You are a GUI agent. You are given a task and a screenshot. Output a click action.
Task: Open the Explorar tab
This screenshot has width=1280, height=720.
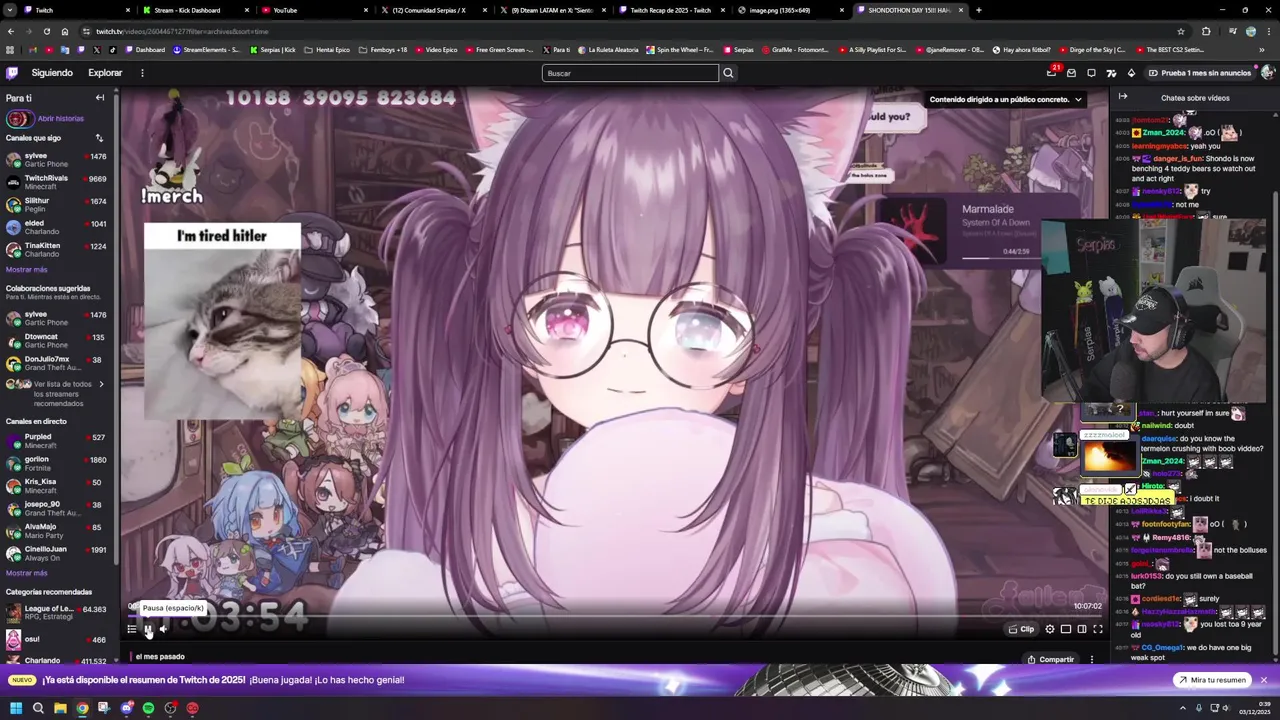pyautogui.click(x=105, y=73)
